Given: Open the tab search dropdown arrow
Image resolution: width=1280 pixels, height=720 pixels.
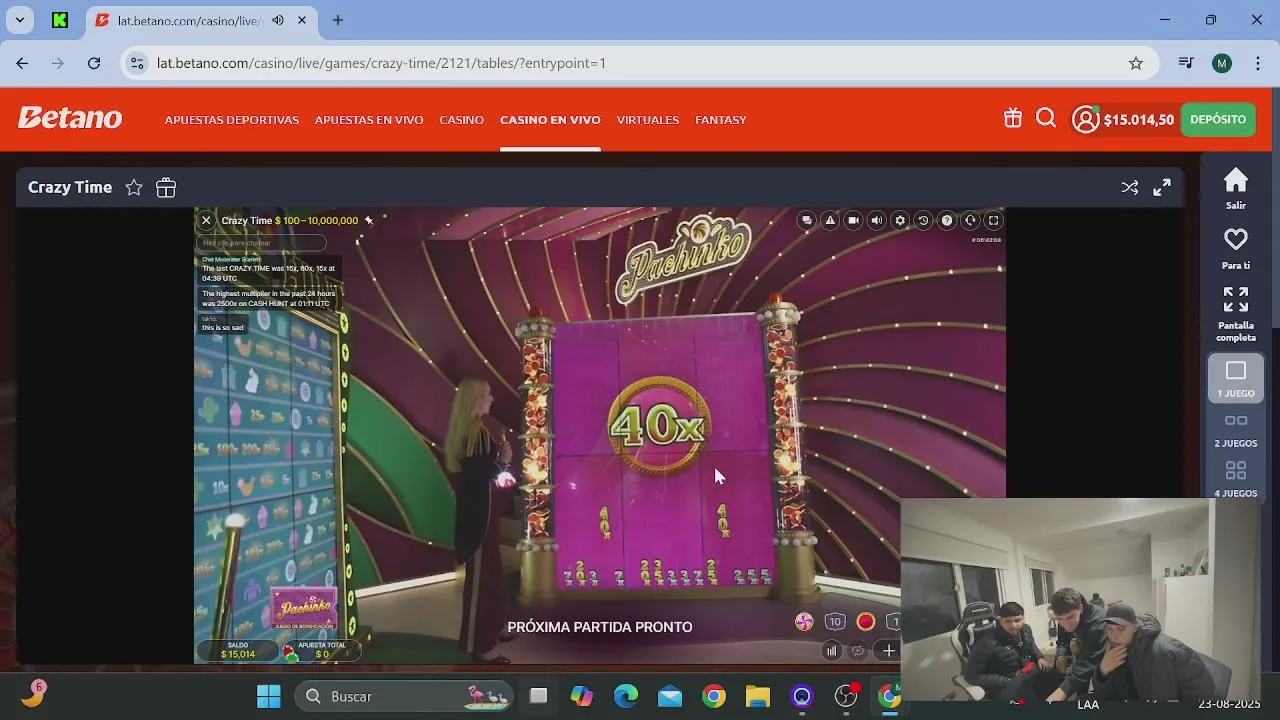Looking at the screenshot, I should point(19,20).
